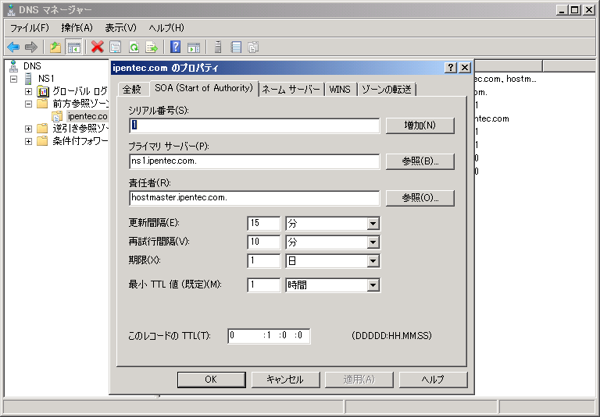Viewport: 600px width, 417px height.
Task: Open help with blue question mark icon
Action: 175,47
